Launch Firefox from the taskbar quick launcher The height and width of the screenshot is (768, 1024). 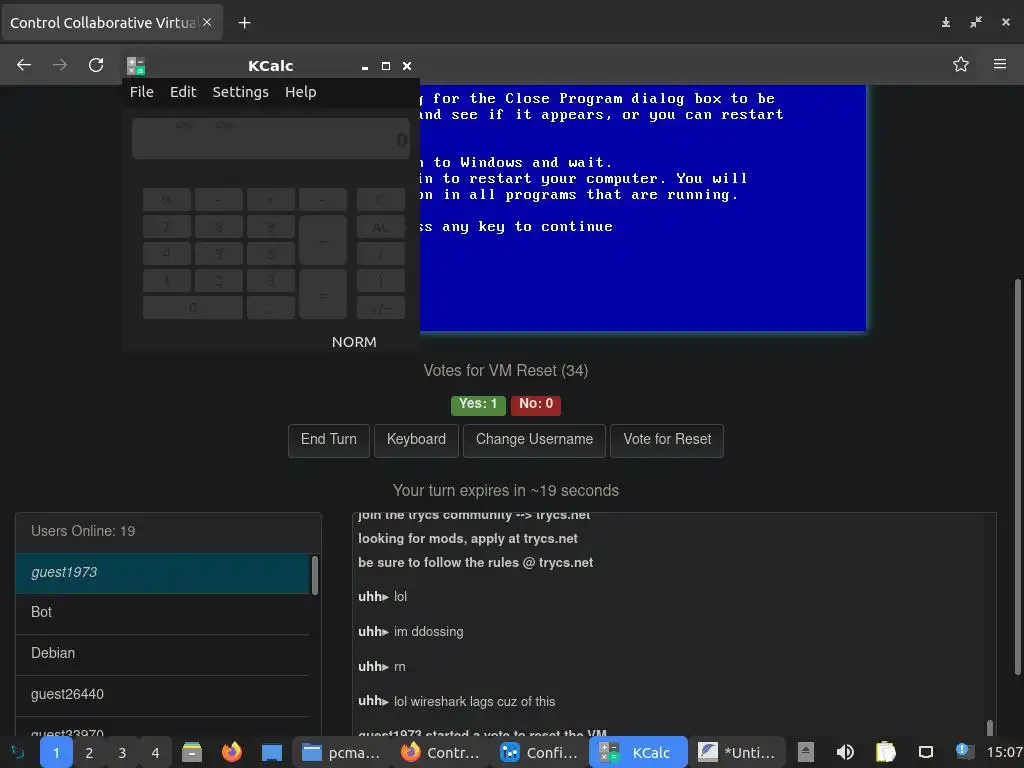231,752
